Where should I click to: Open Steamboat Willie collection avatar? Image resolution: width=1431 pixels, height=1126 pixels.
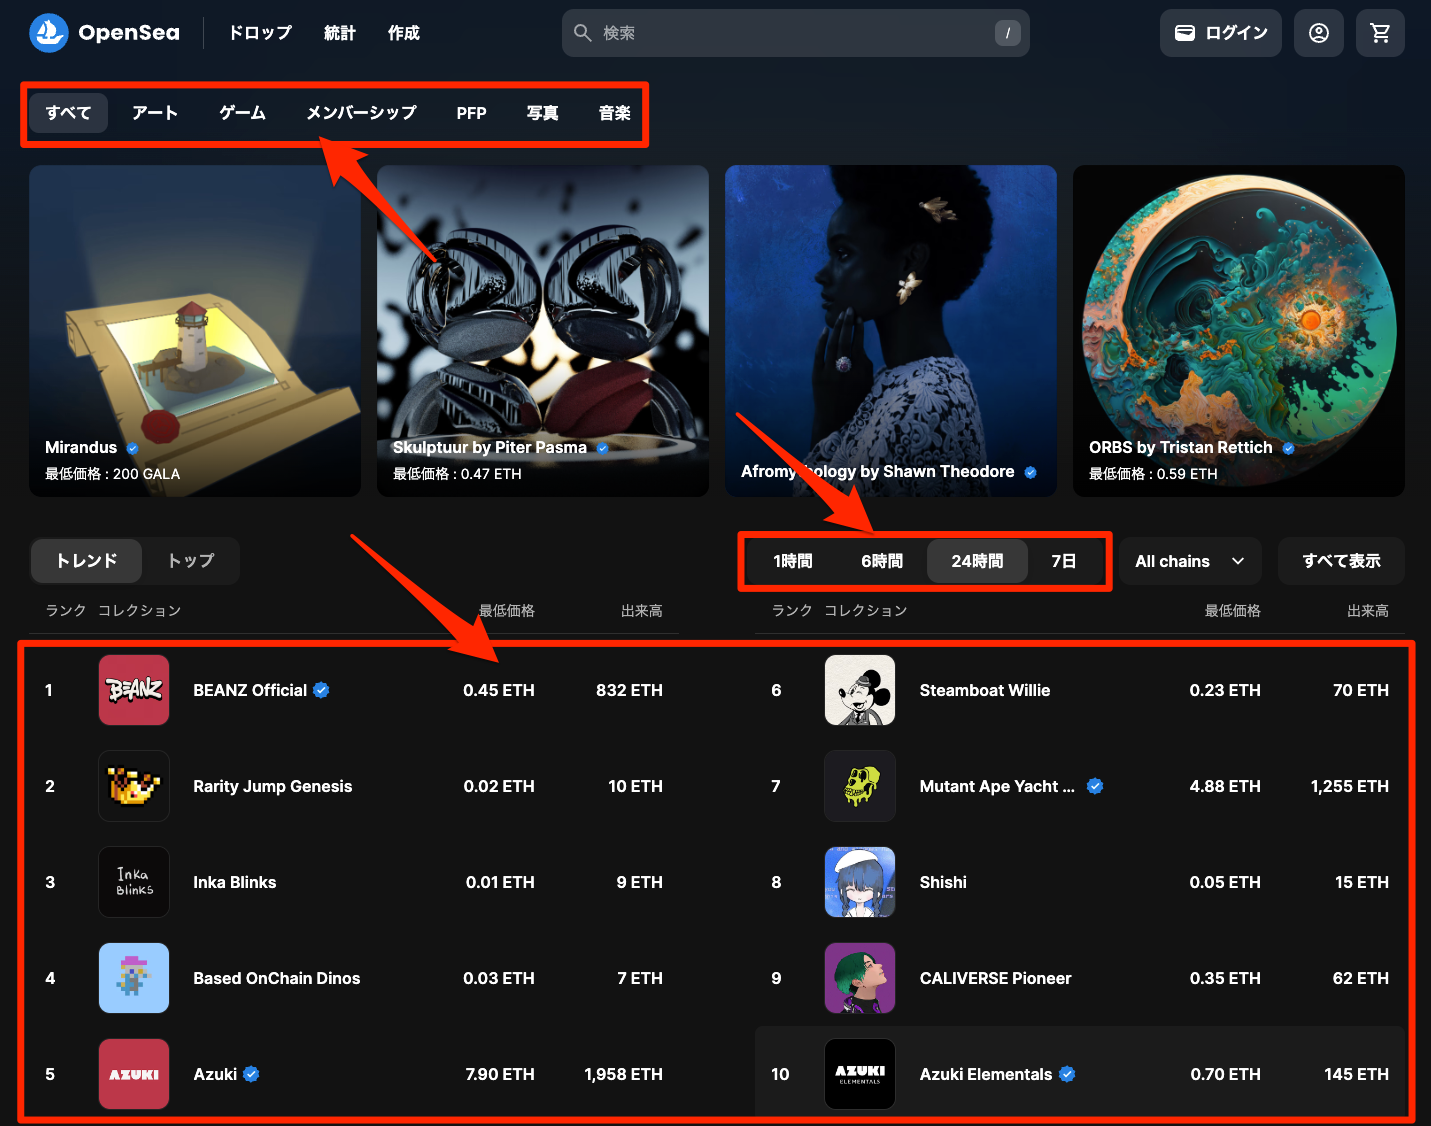[x=860, y=690]
